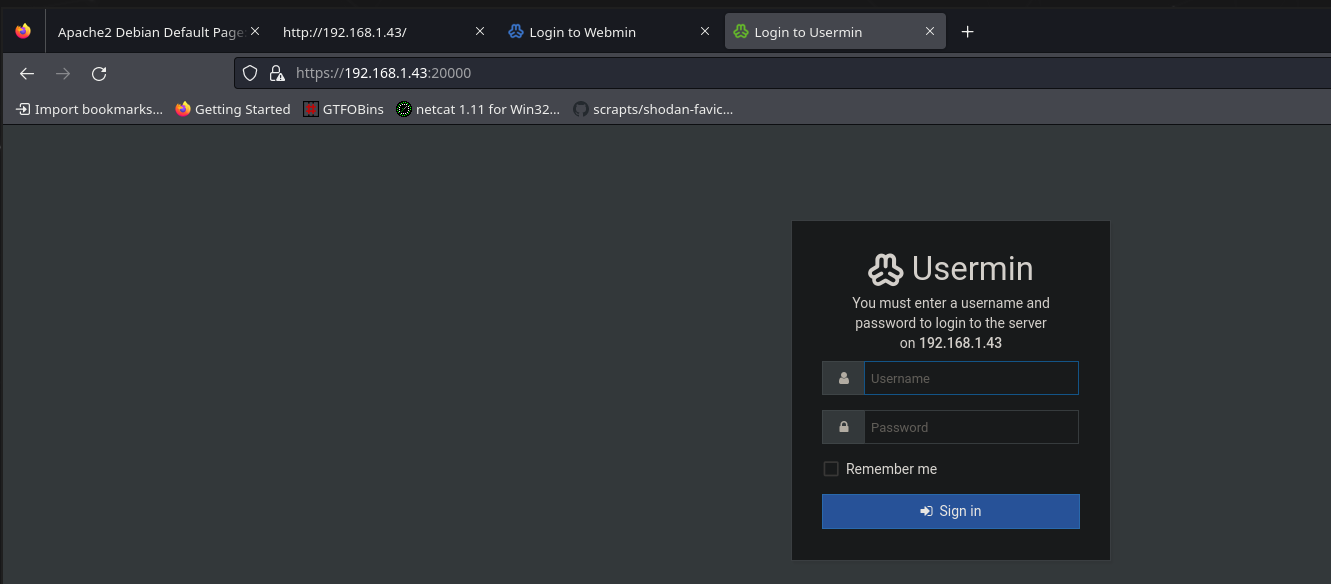This screenshot has height=584, width=1331.
Task: Open the netcat 1.11 for Win32 bookmark
Action: (478, 109)
